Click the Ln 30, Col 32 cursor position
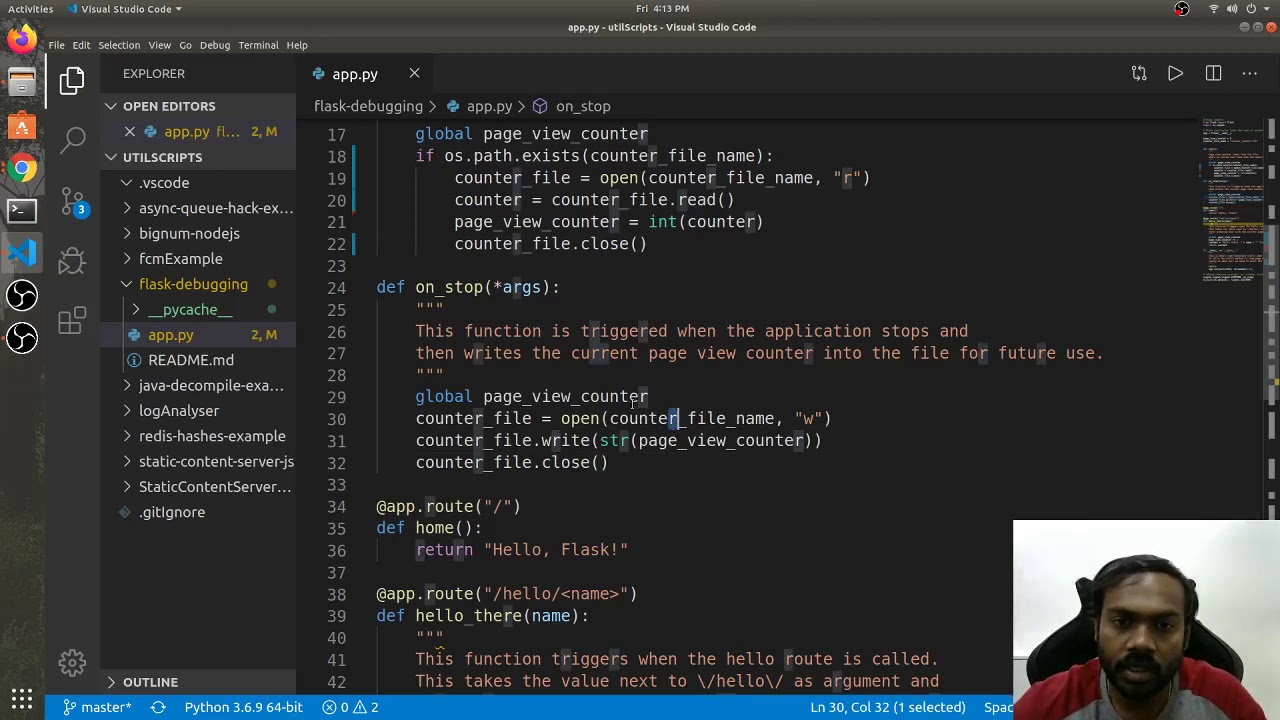Screen dimensions: 1280x720 (x=887, y=707)
